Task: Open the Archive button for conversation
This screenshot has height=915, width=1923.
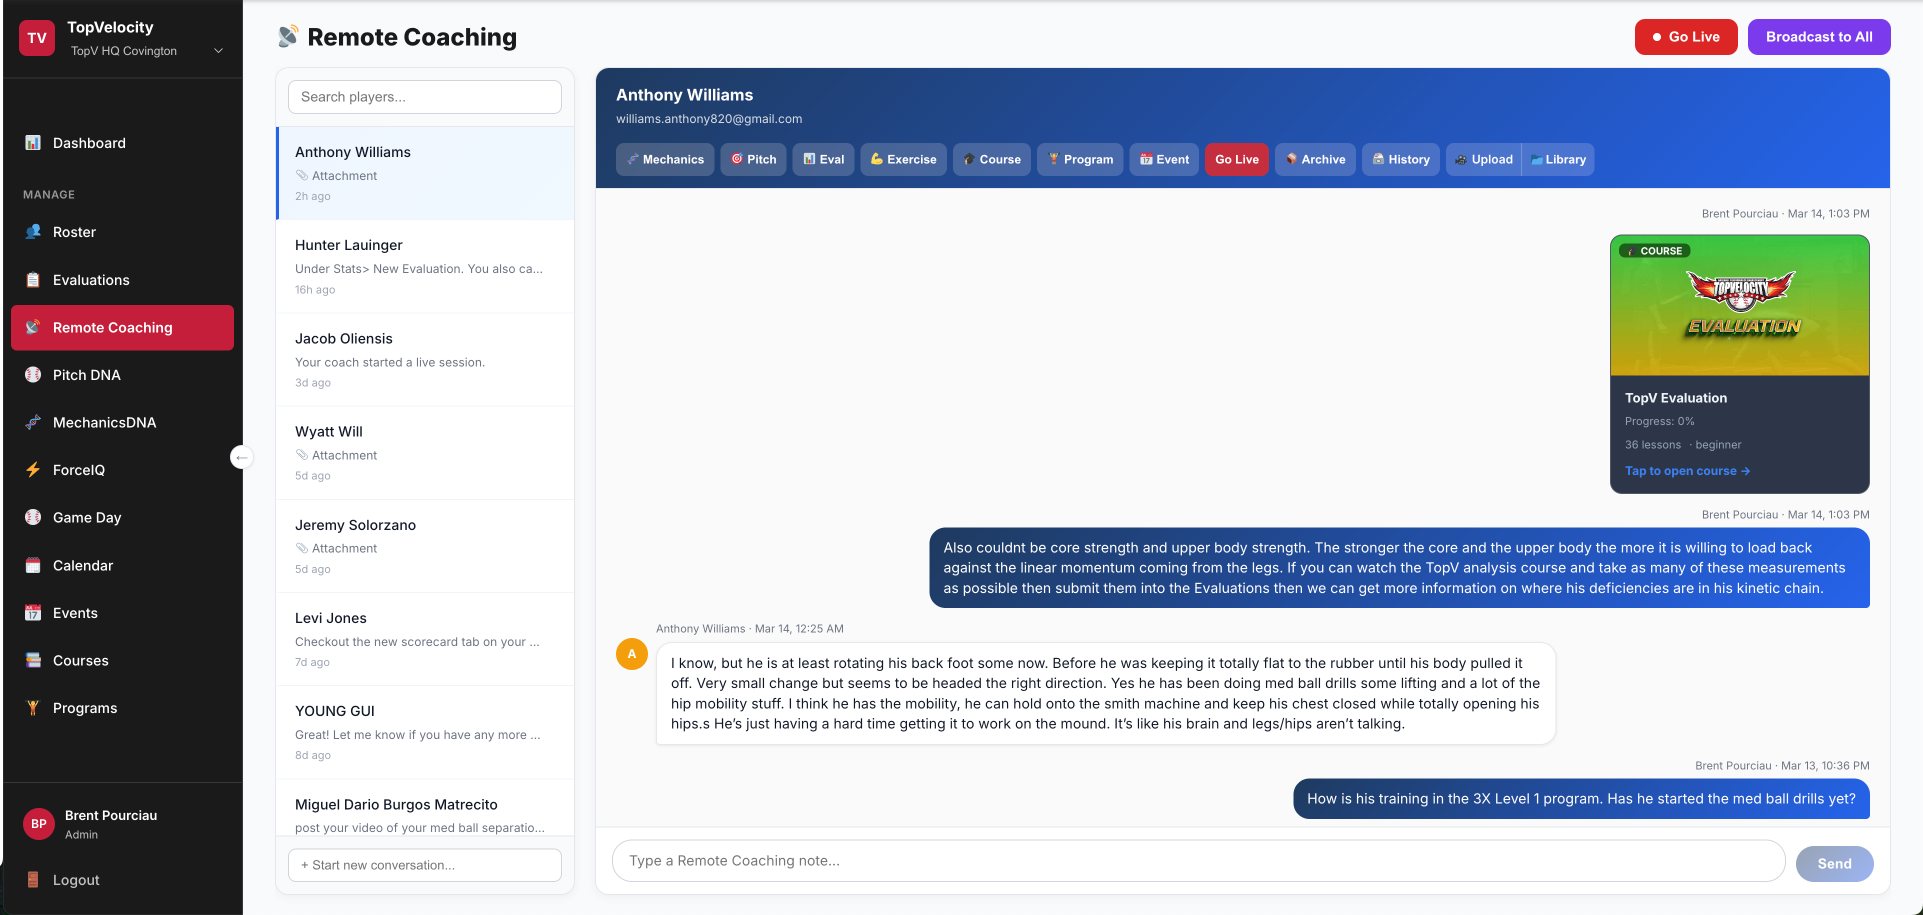Action: 1315,160
